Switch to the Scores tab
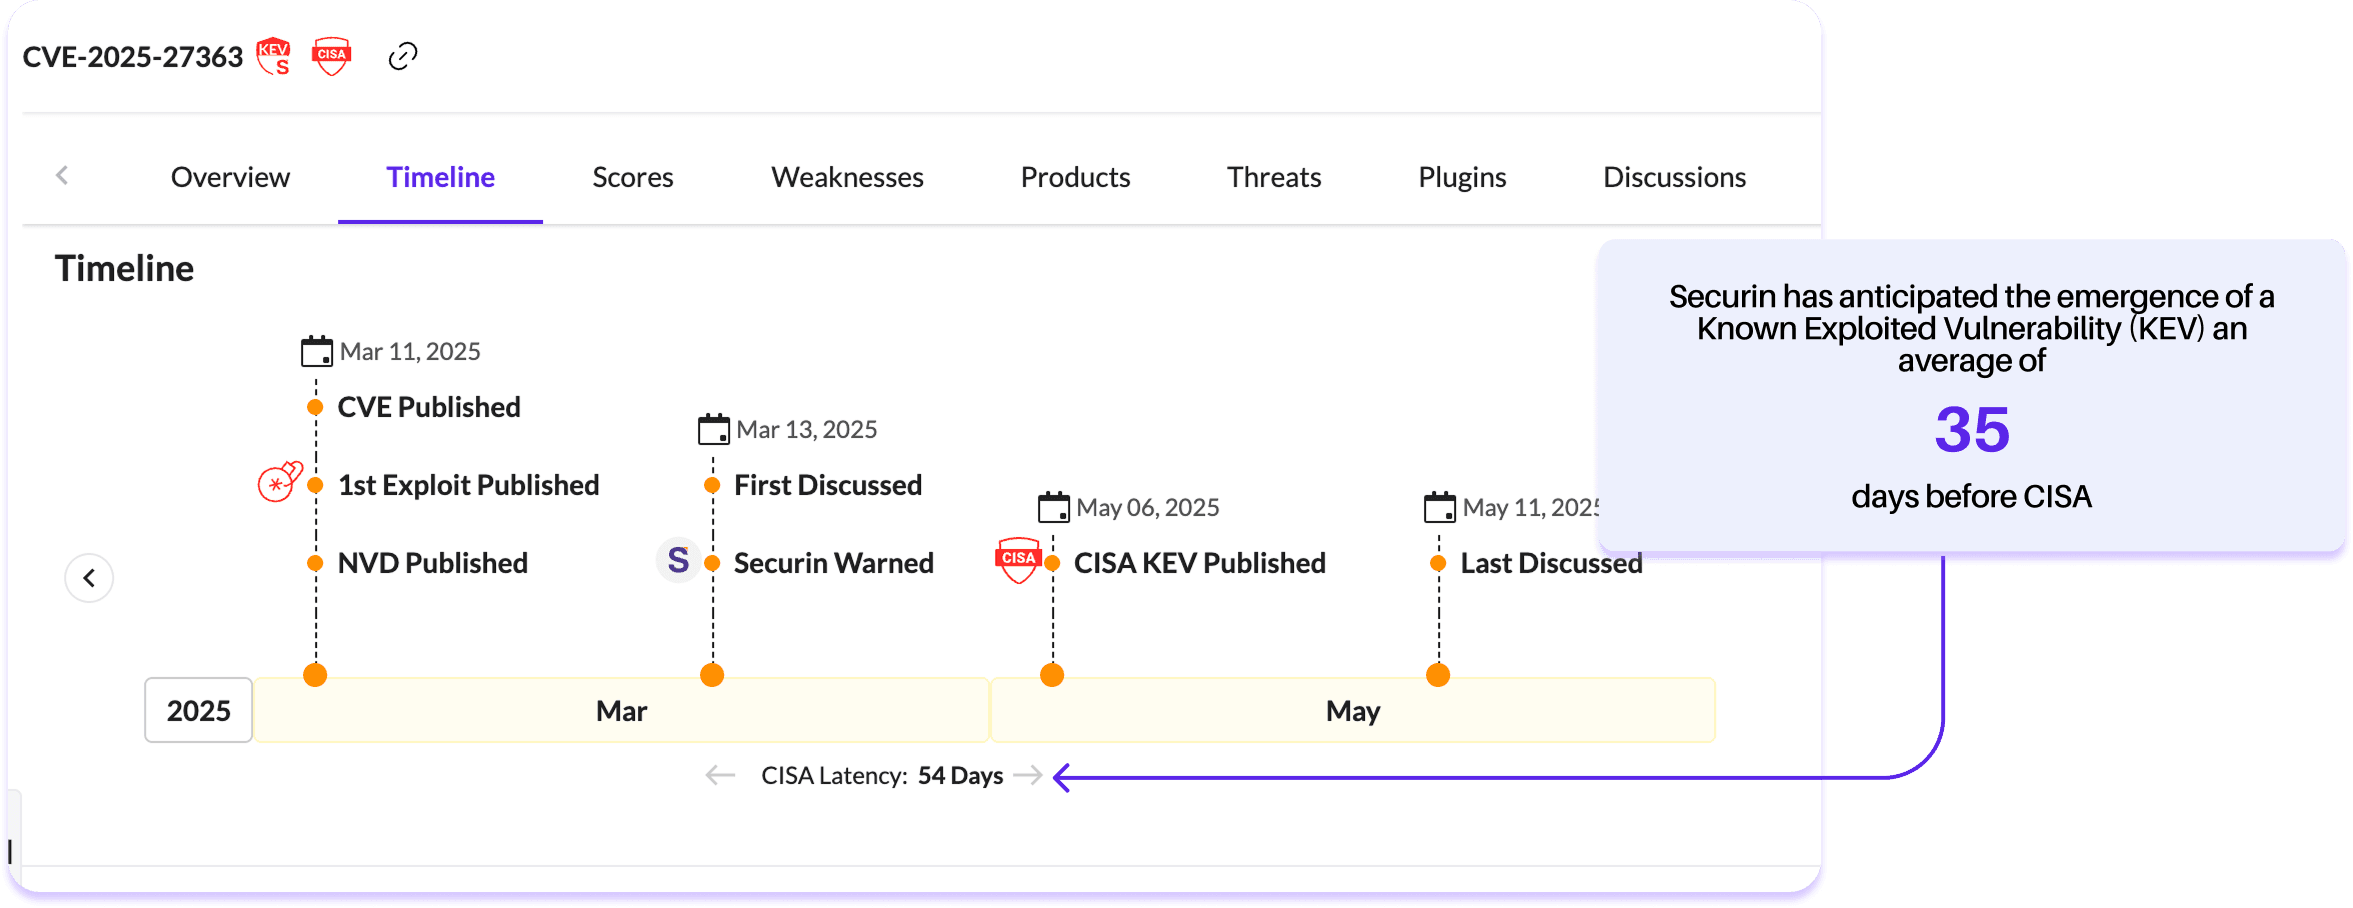Screen dimensions: 2353x908 click(x=632, y=177)
